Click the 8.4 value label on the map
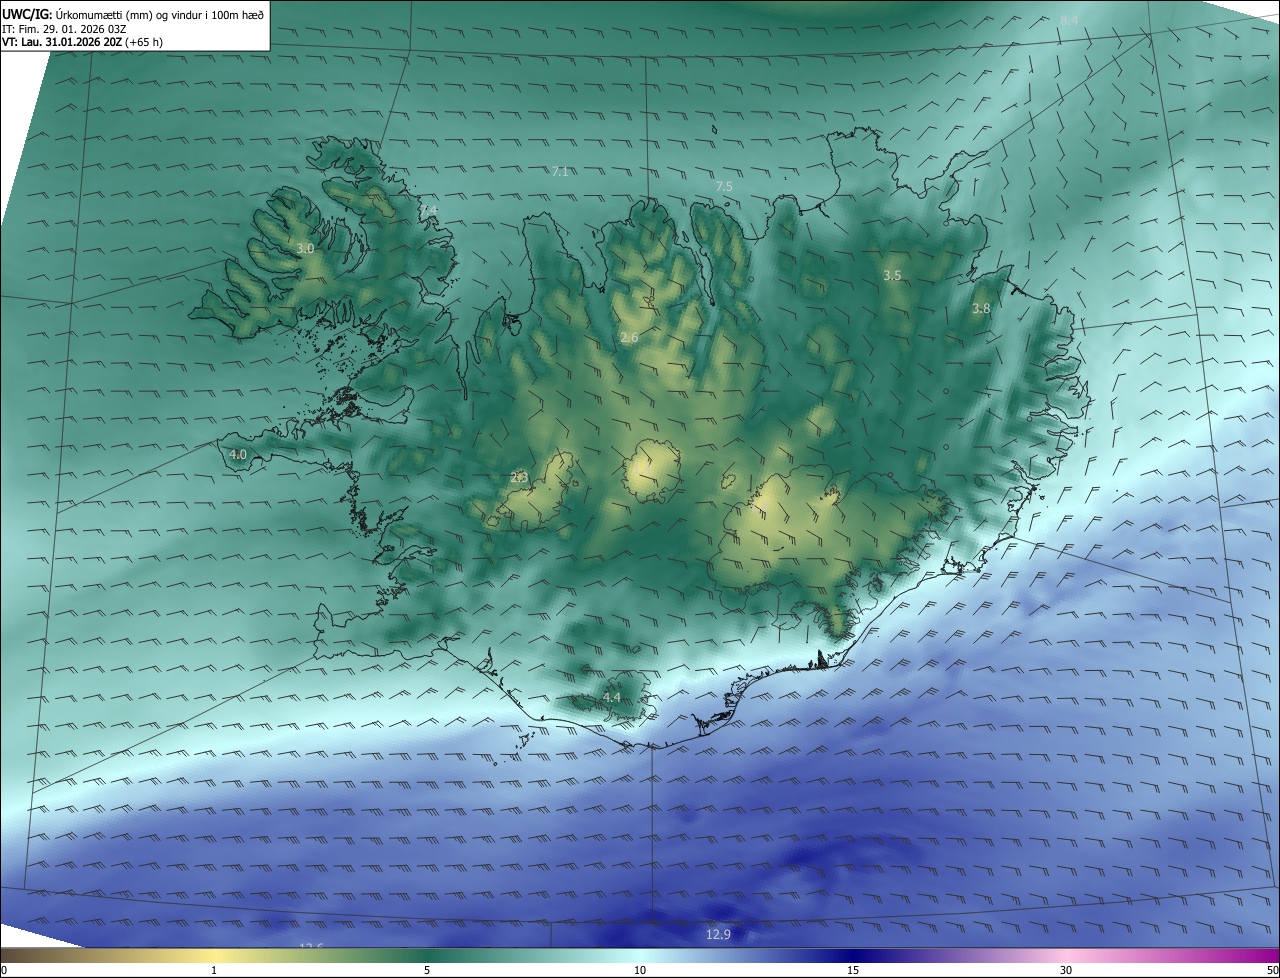 point(1069,20)
